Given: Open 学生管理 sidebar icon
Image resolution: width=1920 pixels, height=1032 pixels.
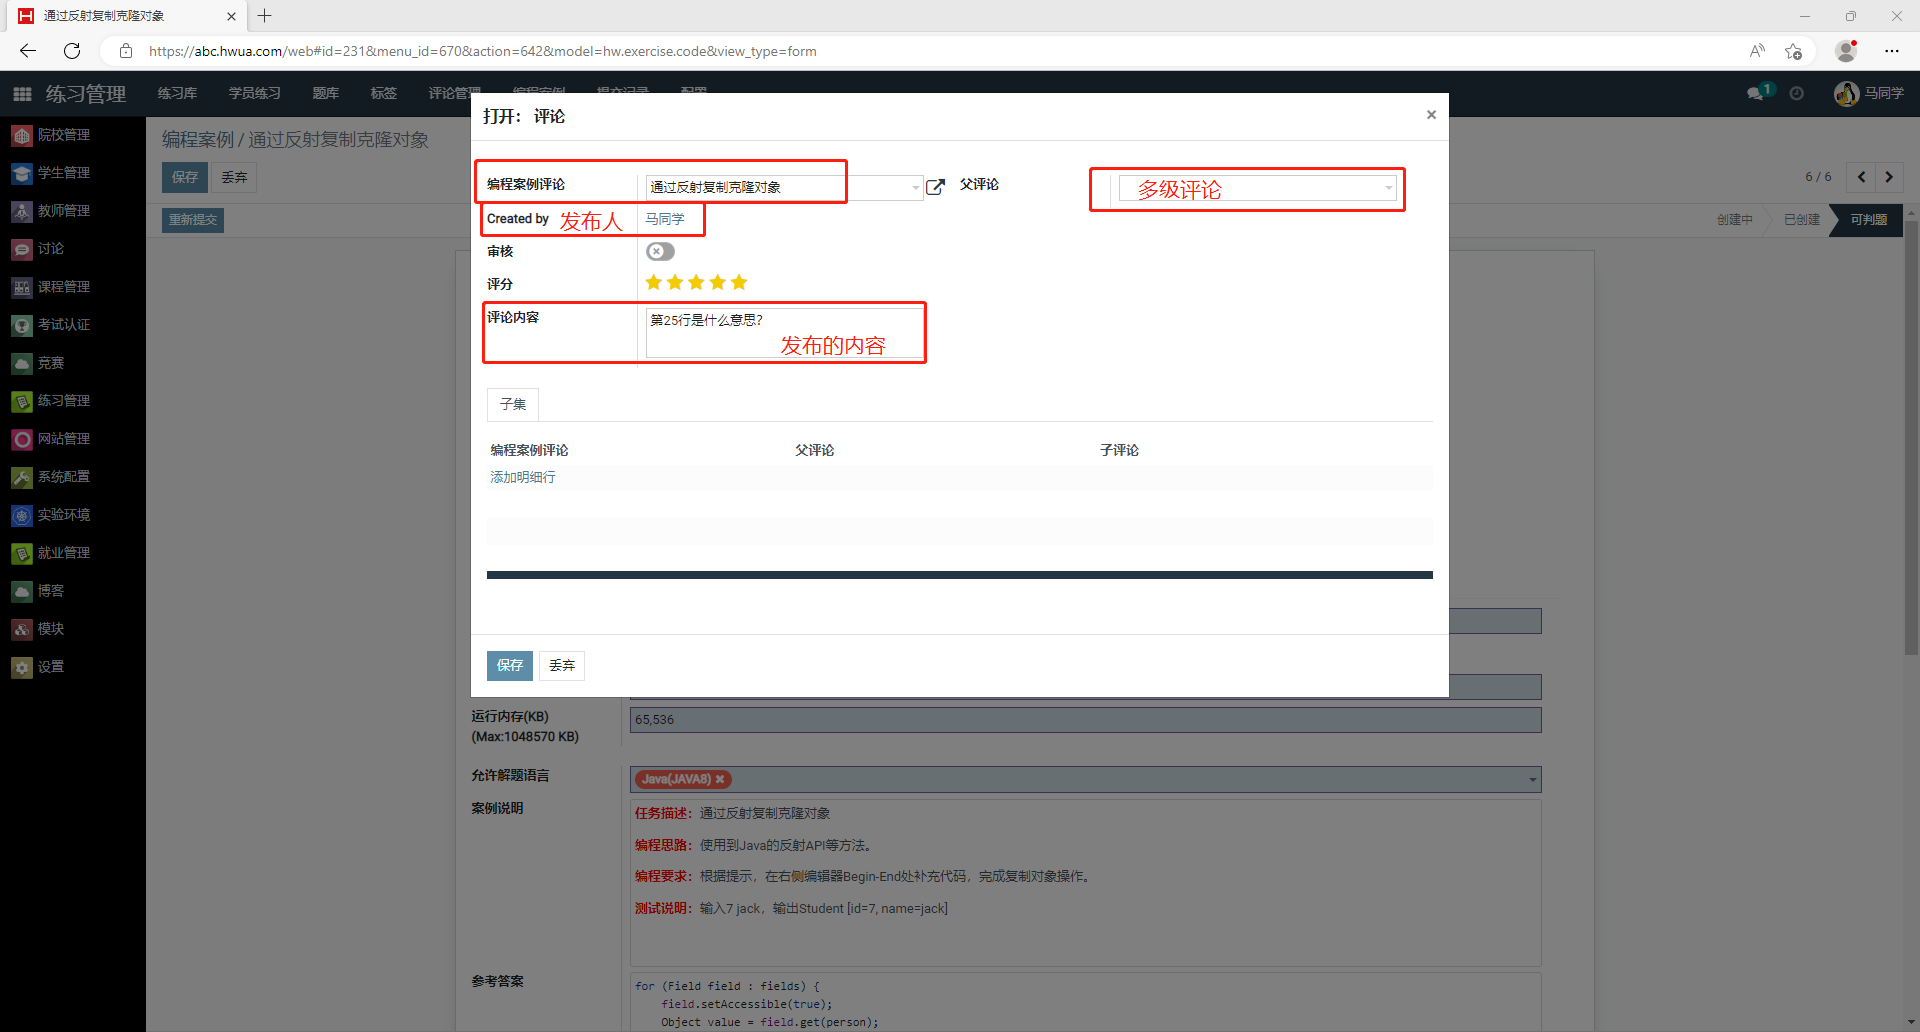Looking at the screenshot, I should (22, 173).
